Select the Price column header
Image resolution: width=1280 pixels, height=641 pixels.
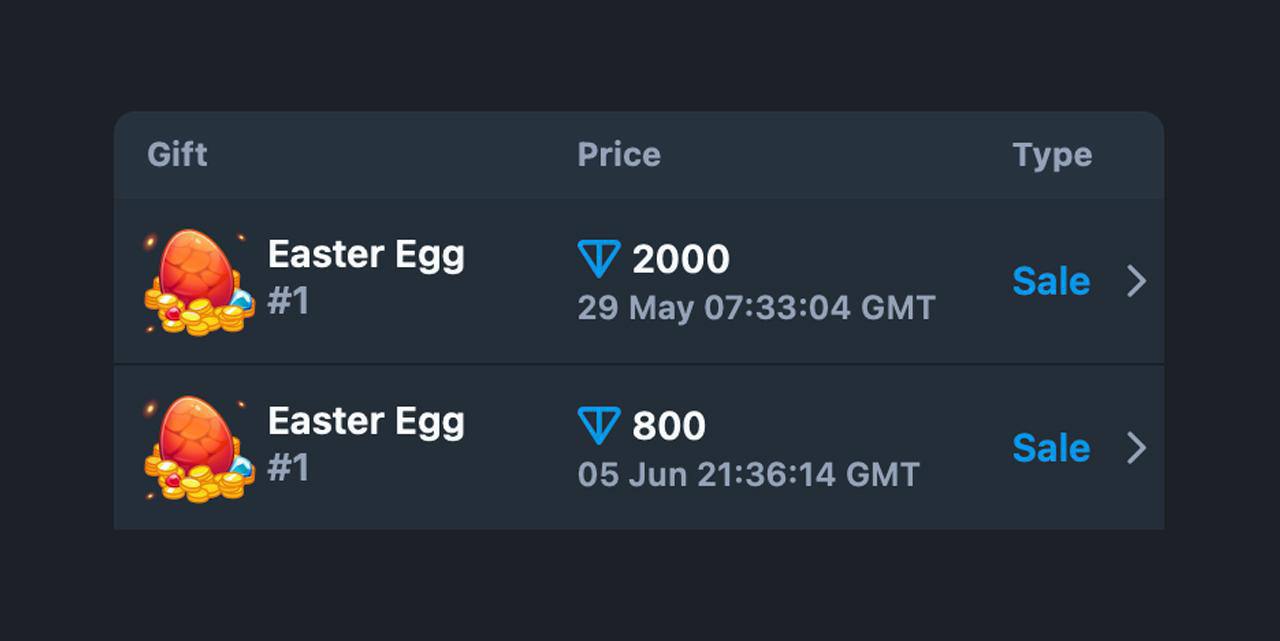point(619,155)
